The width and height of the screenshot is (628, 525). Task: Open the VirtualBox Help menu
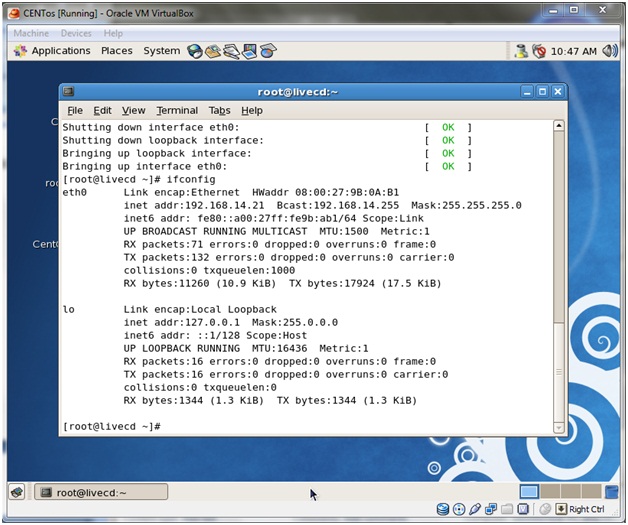pyautogui.click(x=113, y=33)
